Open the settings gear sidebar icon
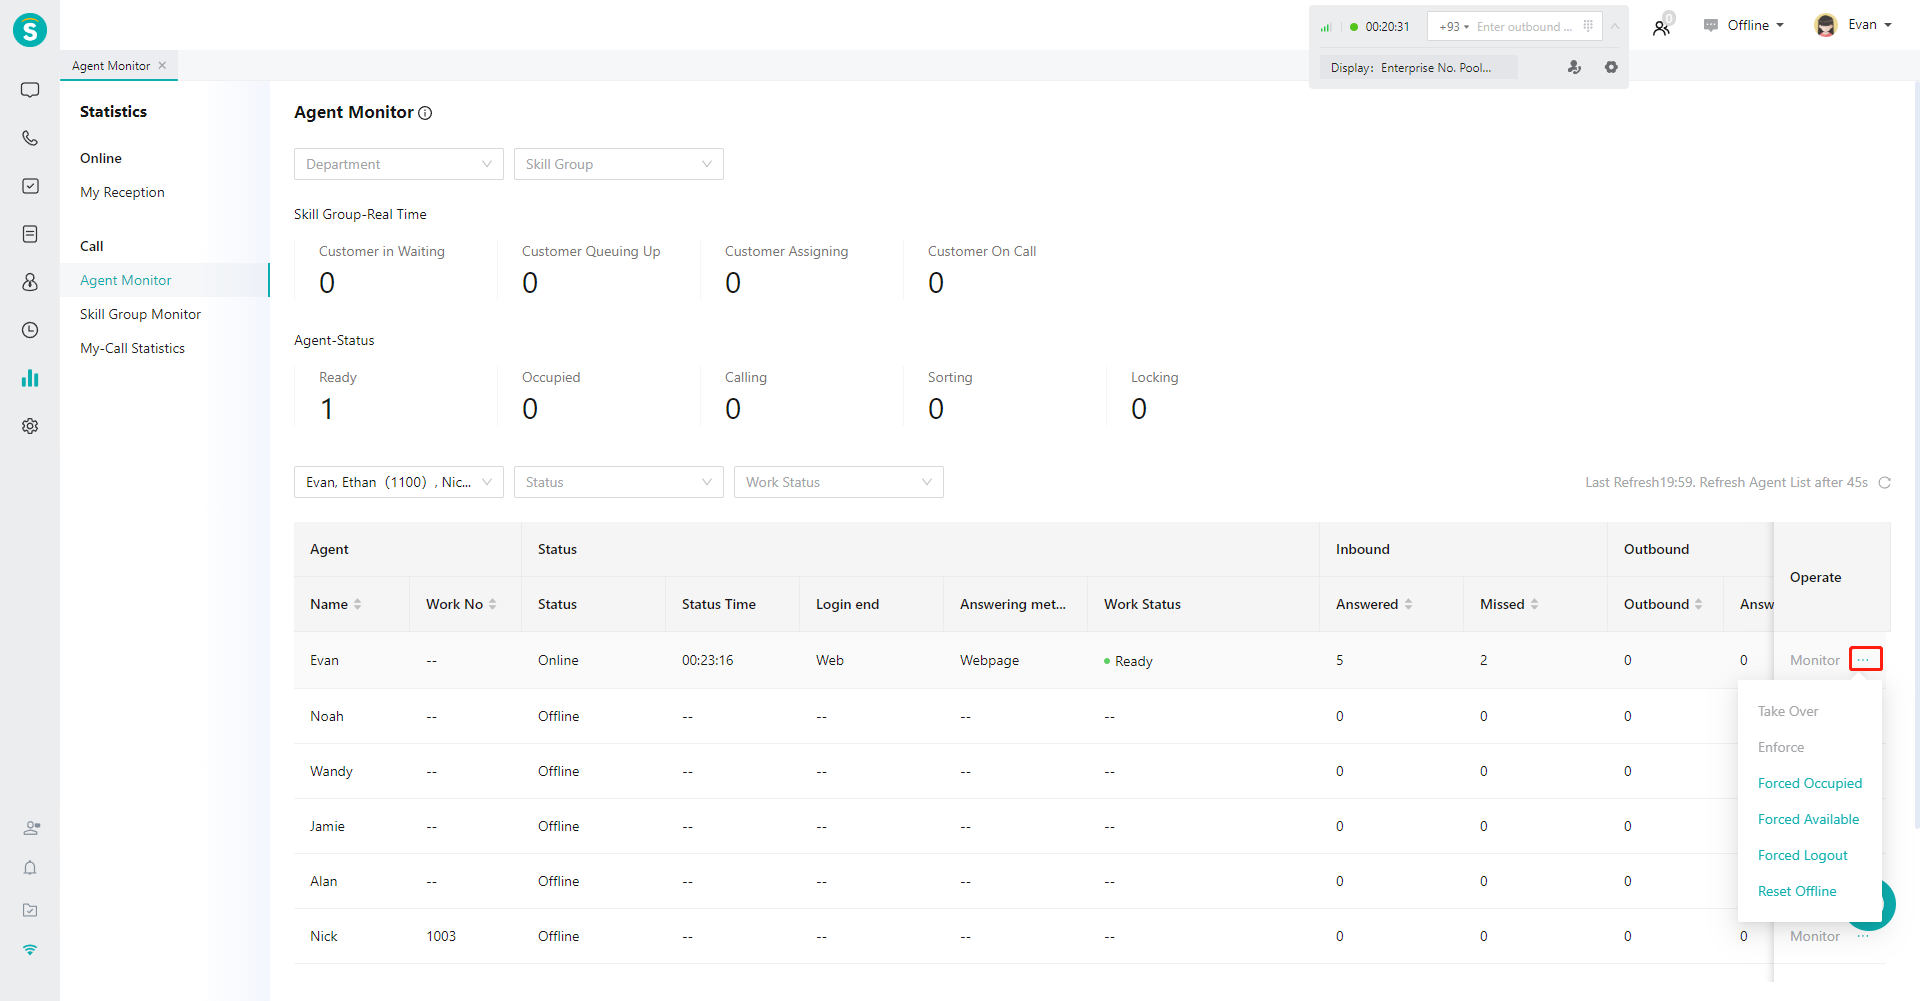The height and width of the screenshot is (1001, 1920). click(30, 426)
